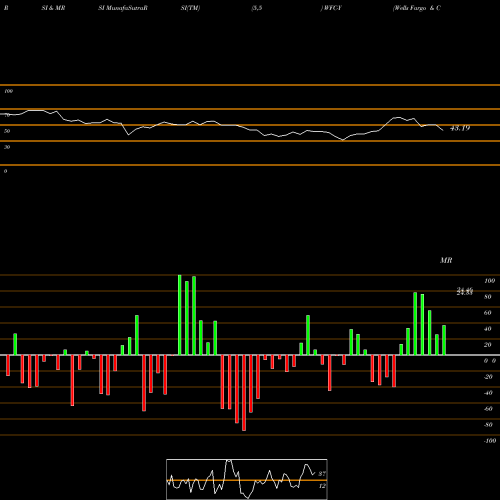This screenshot has width=500, height=500.
Task: Click the RSI current value 43.19
Action: 460,128
